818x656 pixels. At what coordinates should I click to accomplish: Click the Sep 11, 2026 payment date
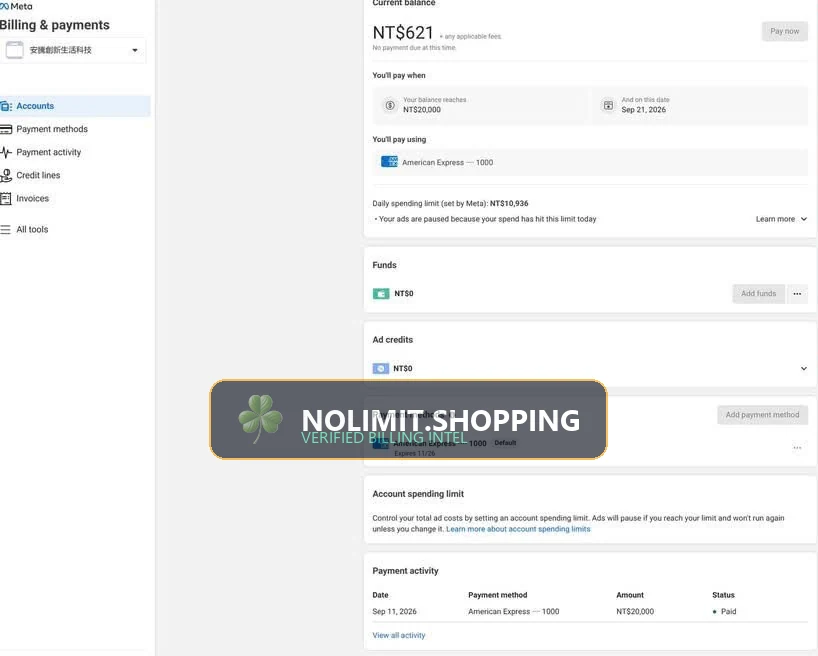tap(394, 612)
